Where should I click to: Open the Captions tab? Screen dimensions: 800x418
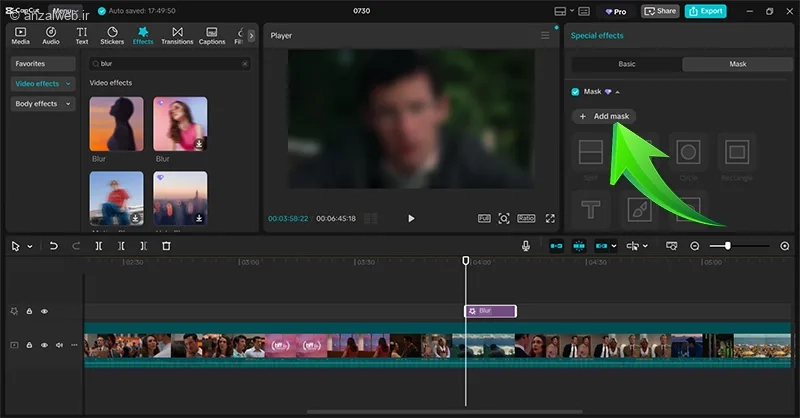(x=212, y=36)
